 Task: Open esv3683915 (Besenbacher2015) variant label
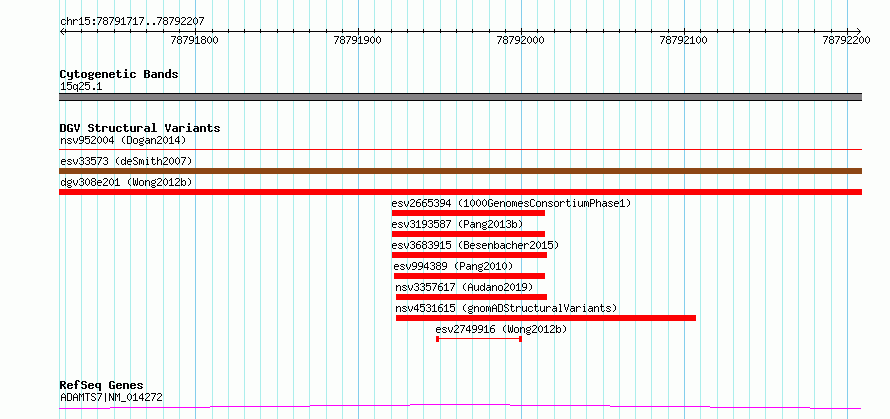[476, 245]
